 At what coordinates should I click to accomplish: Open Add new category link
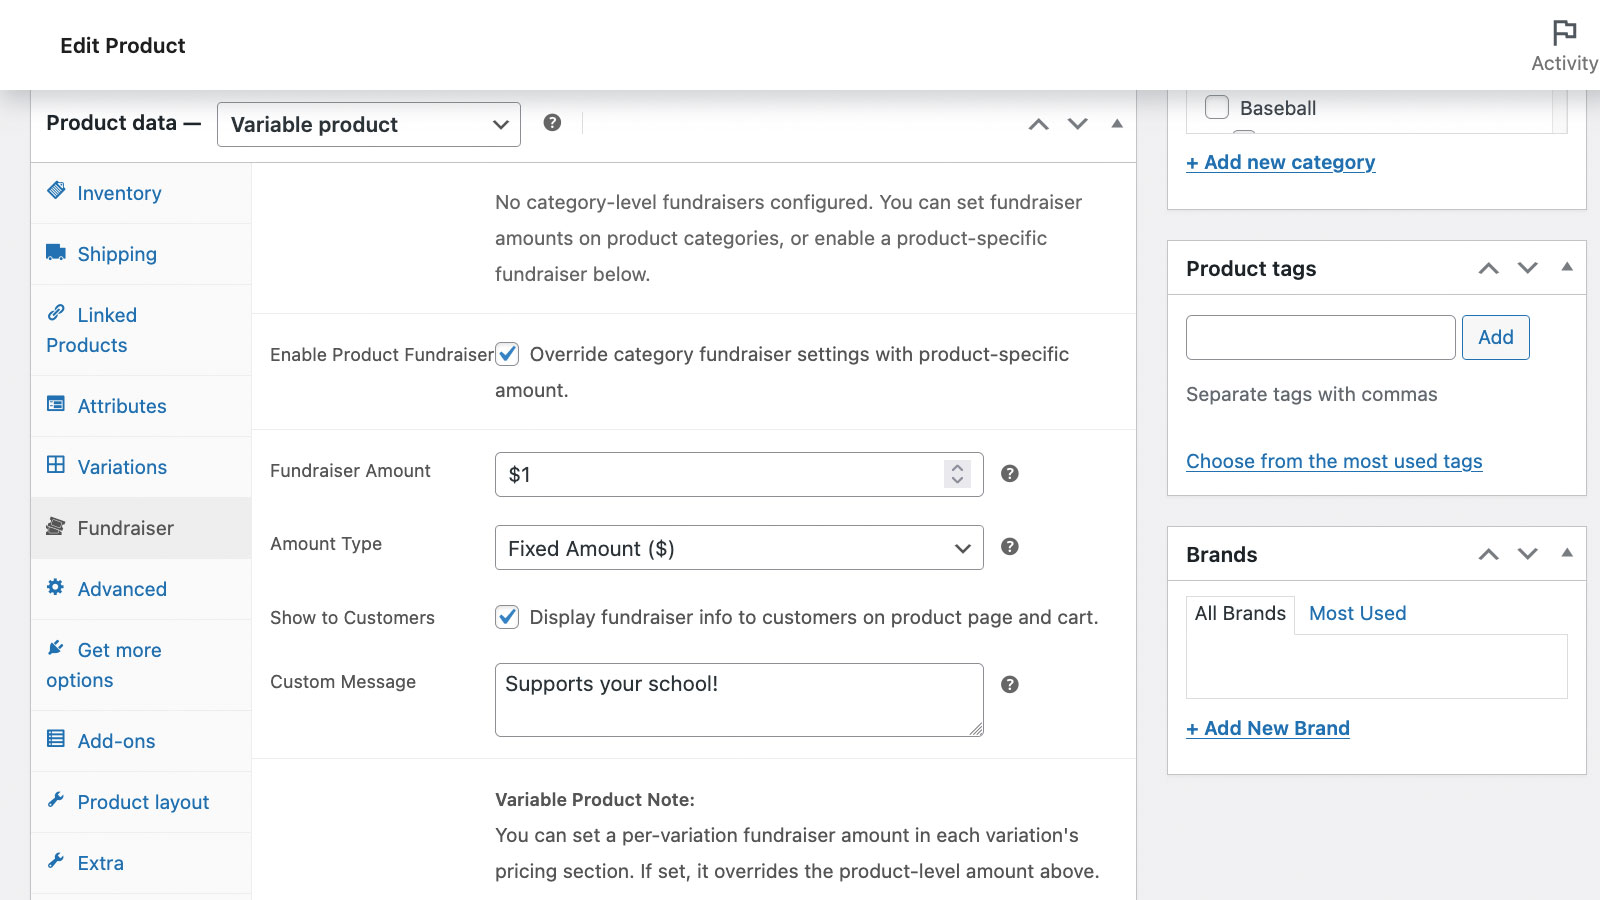click(1281, 161)
